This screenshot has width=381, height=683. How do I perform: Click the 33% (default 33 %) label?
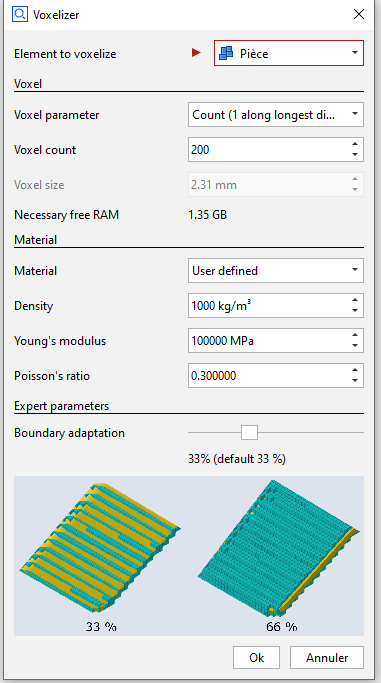tap(237, 459)
